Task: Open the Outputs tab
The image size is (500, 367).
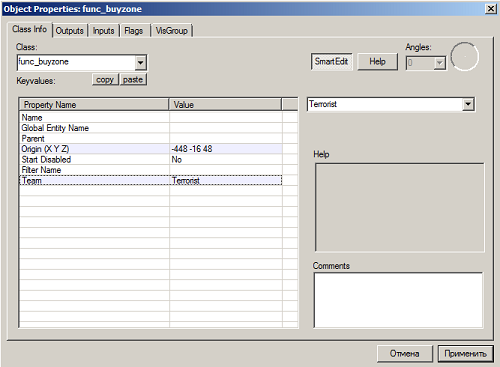Action: (70, 31)
